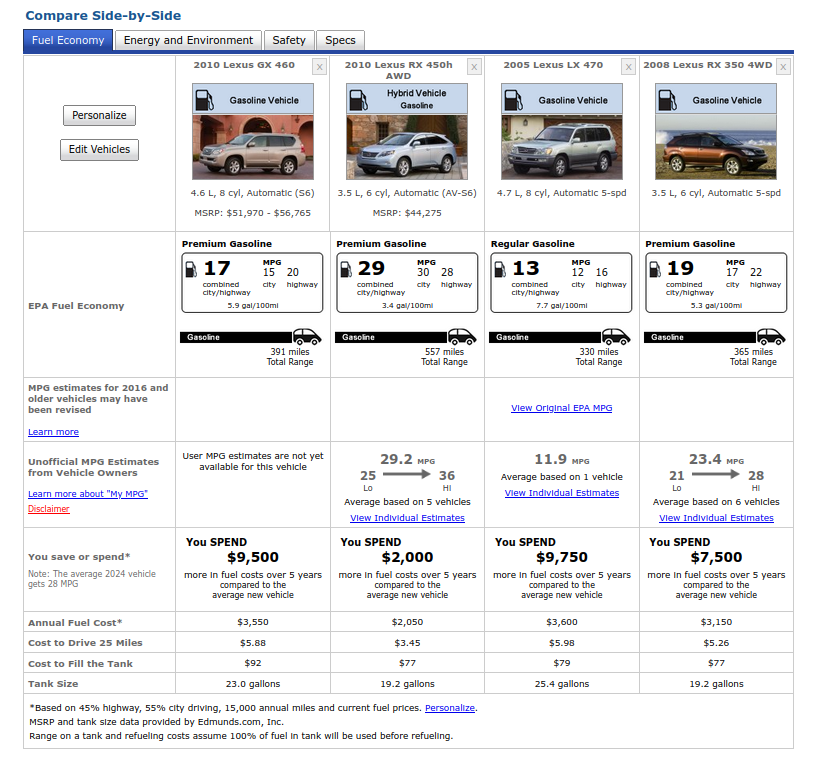Click the 11.9 MPG owner estimate value

561,459
